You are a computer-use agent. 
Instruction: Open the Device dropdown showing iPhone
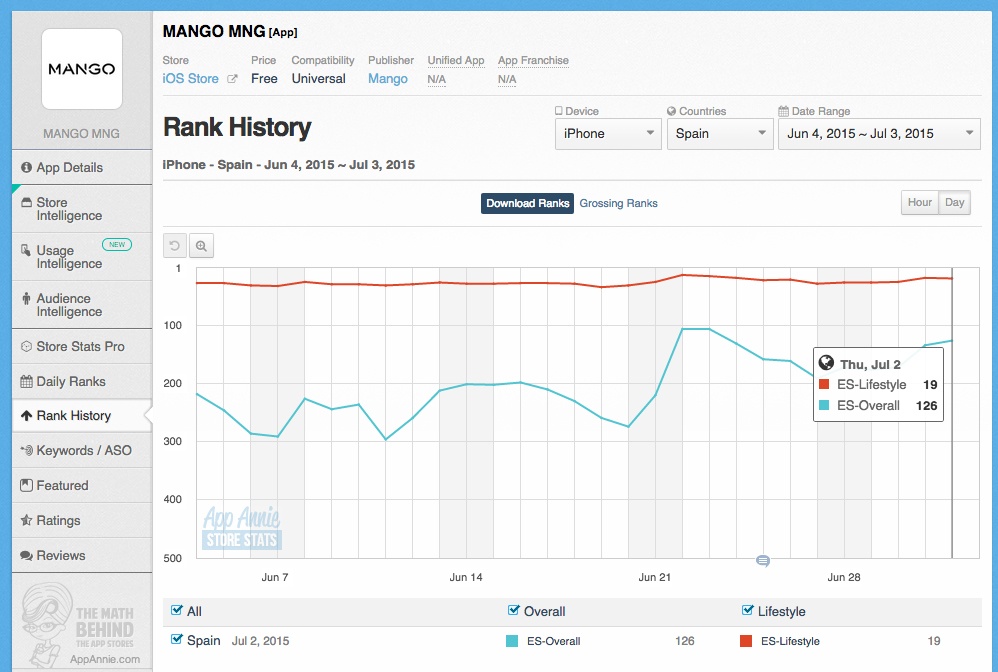pos(608,134)
